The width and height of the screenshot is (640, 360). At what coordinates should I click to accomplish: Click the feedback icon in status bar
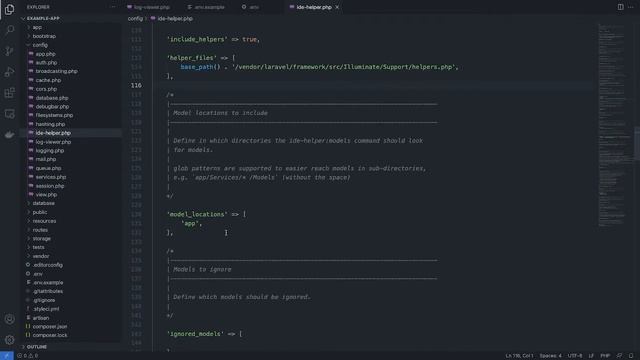point(619,356)
